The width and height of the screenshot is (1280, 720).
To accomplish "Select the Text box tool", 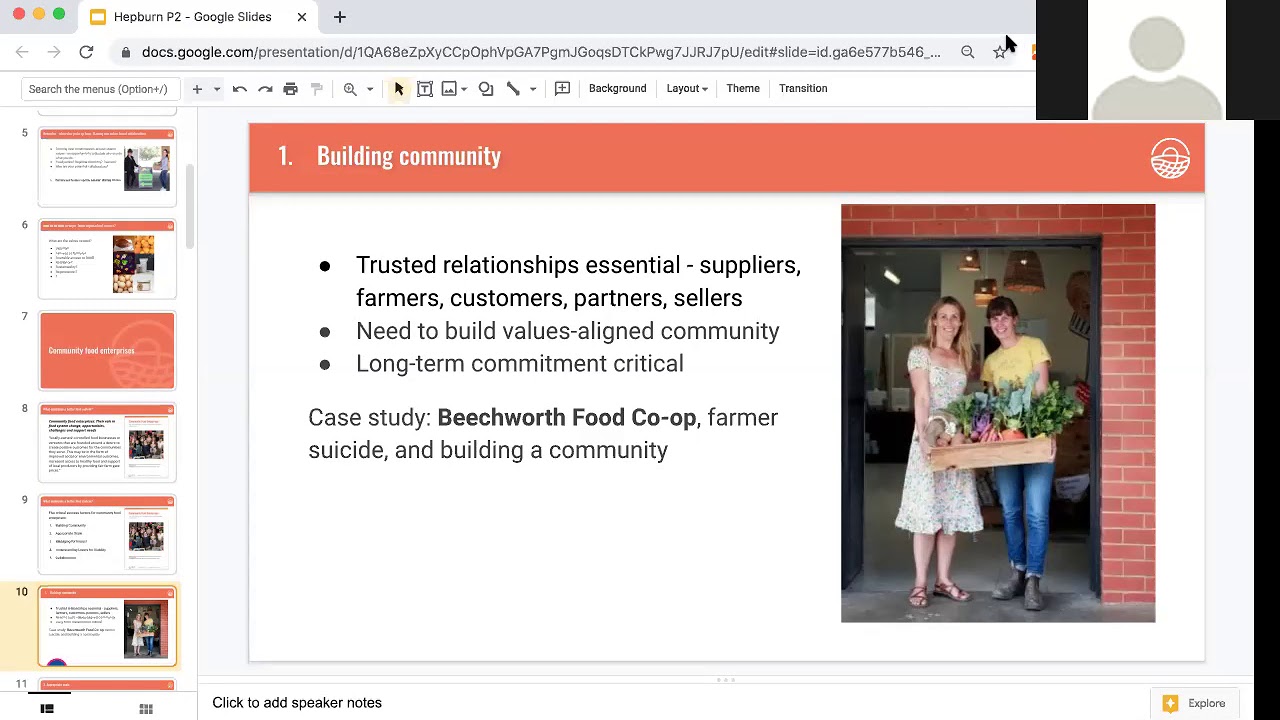I will coord(425,89).
